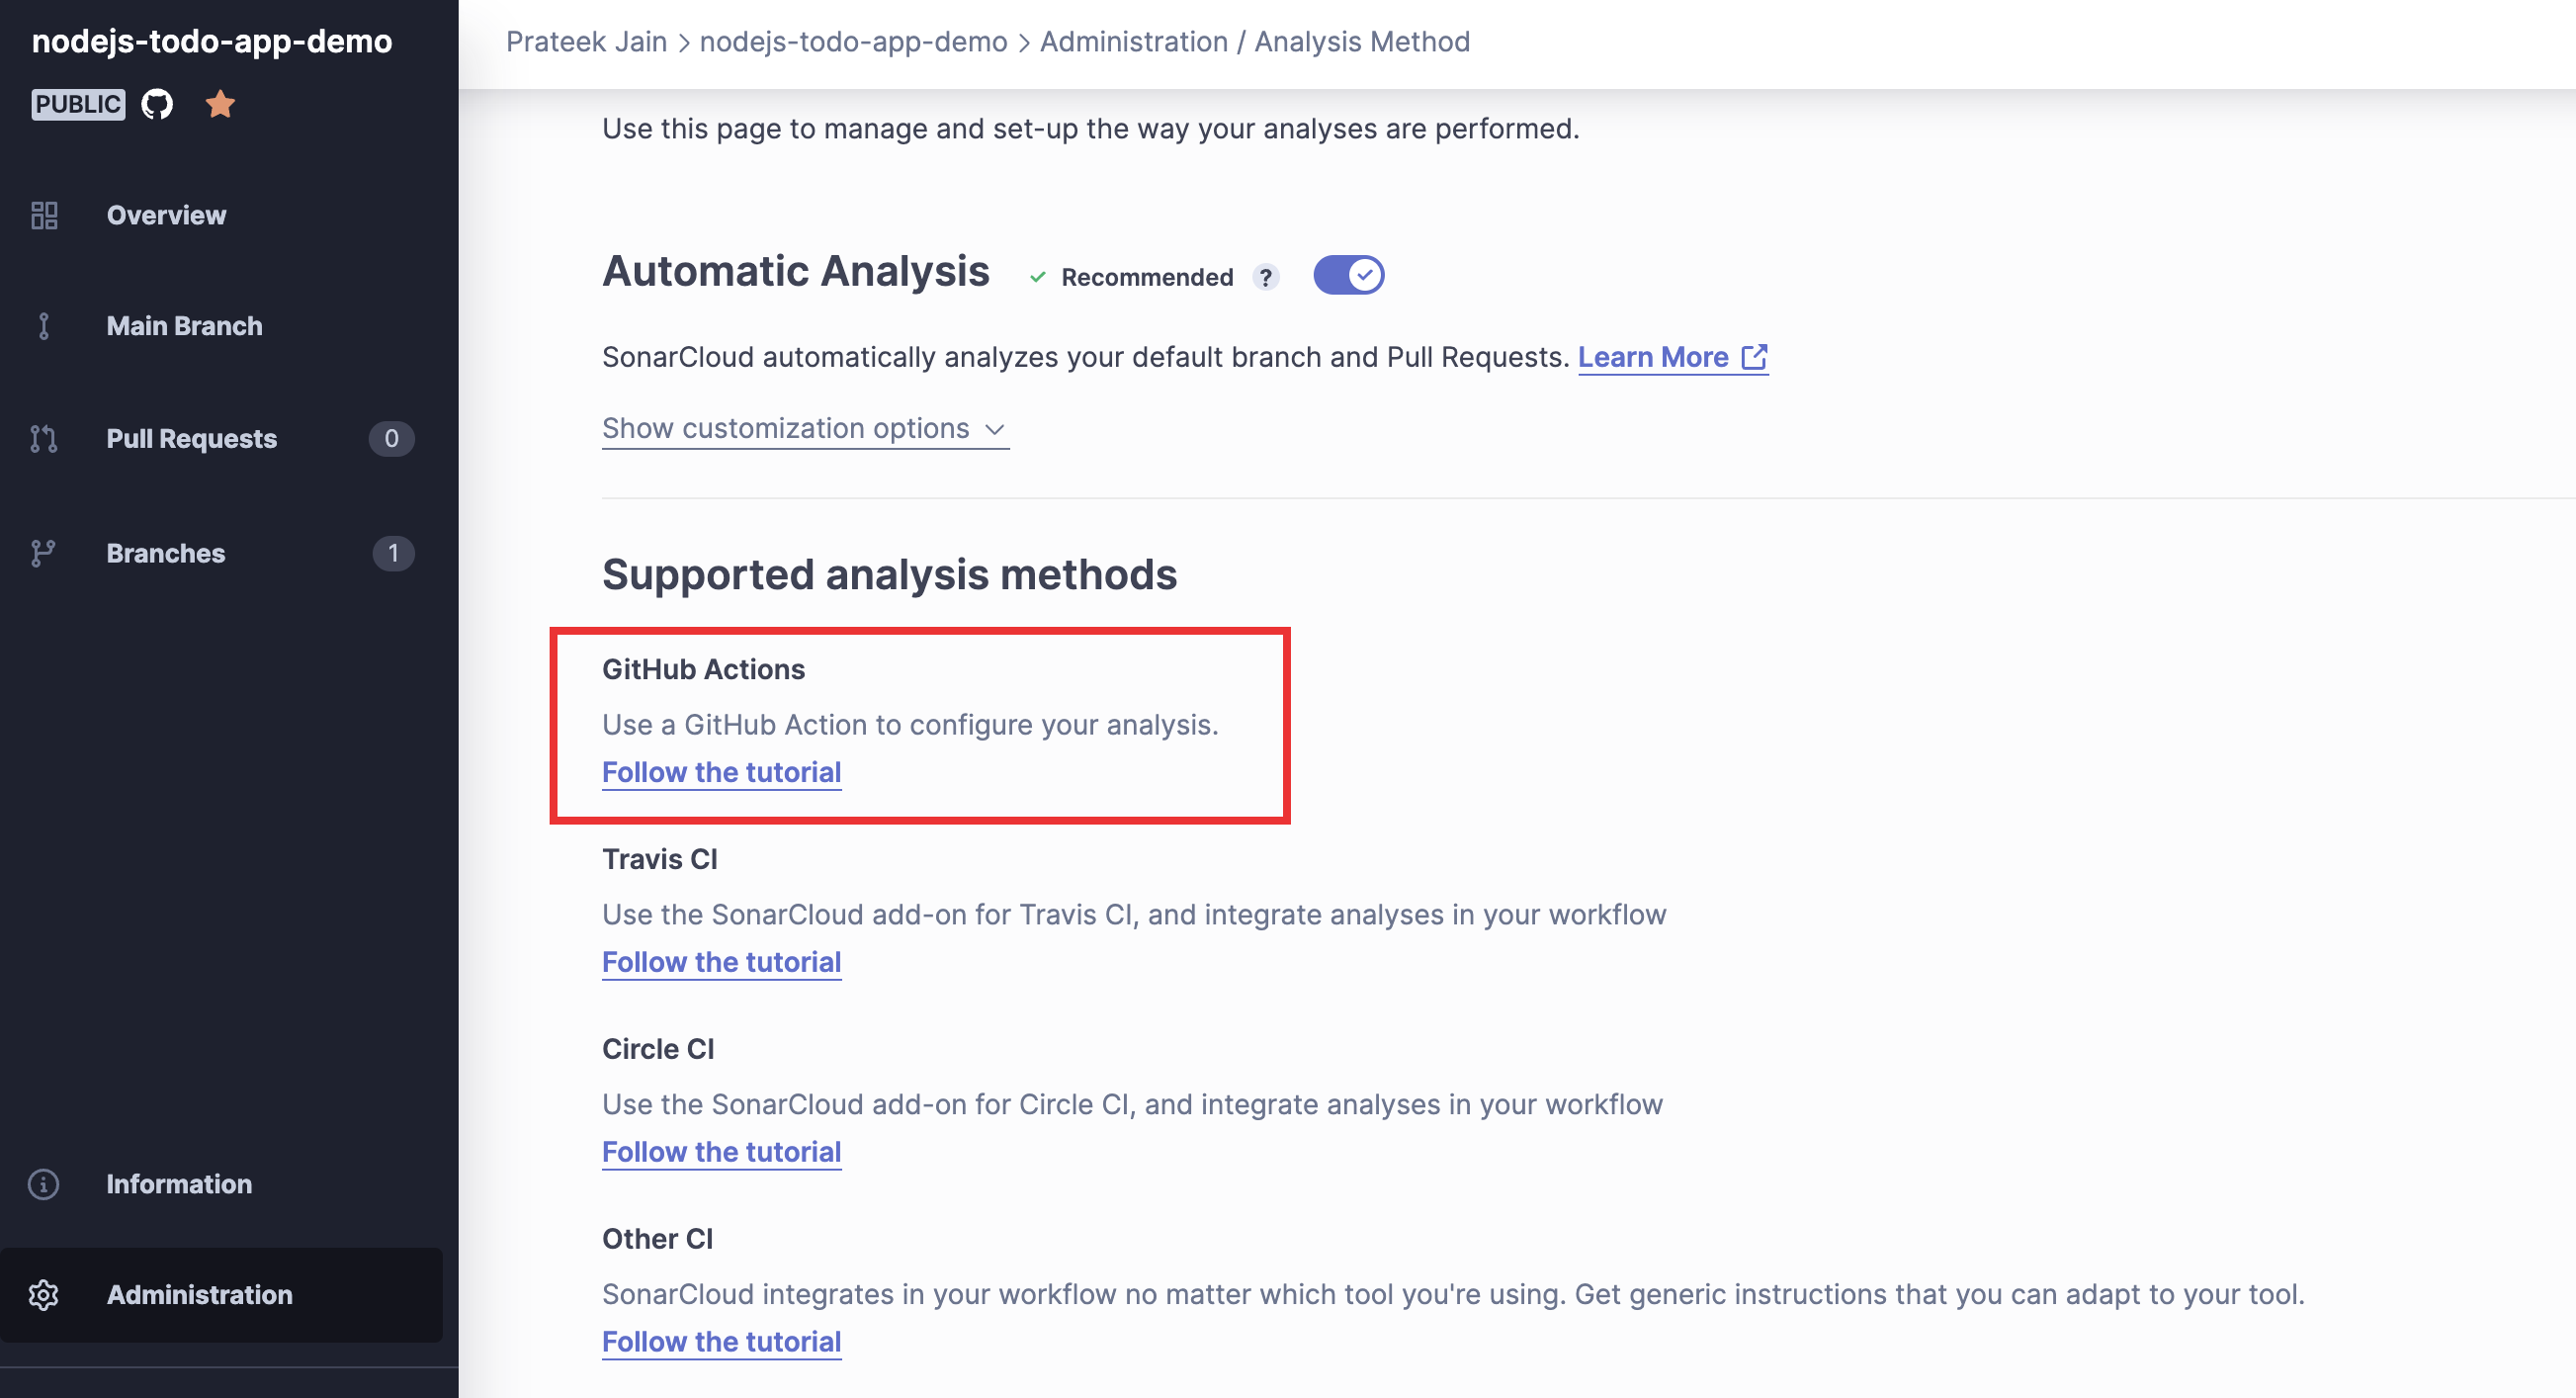Click the Overview grid icon
This screenshot has height=1398, width=2576.
pos(44,215)
